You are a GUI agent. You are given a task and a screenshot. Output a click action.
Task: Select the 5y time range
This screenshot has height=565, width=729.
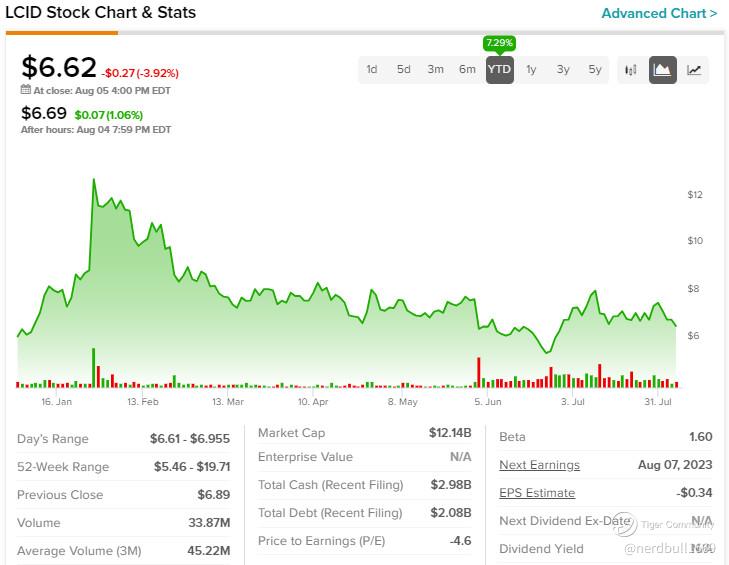(595, 70)
